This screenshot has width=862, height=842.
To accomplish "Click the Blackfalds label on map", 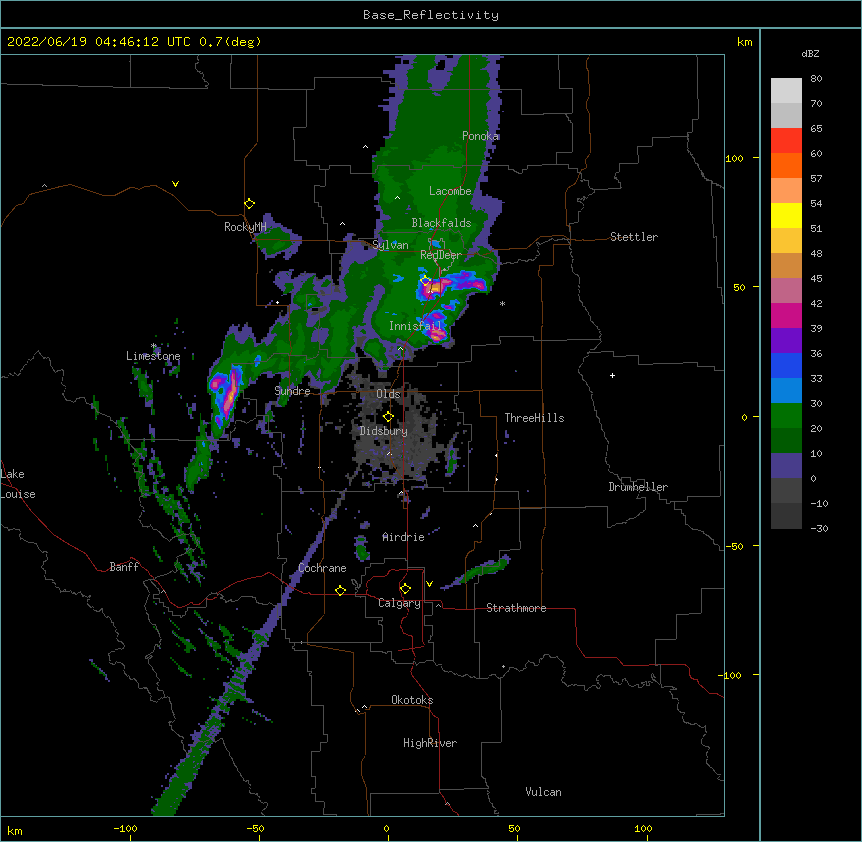I will pyautogui.click(x=441, y=223).
